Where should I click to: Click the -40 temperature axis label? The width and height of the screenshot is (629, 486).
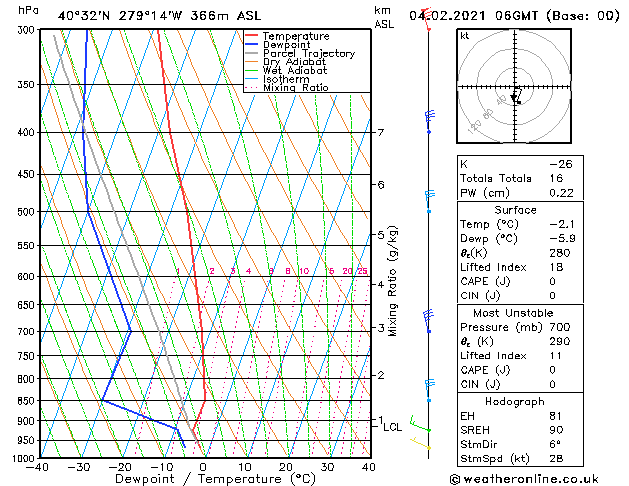[x=37, y=467]
